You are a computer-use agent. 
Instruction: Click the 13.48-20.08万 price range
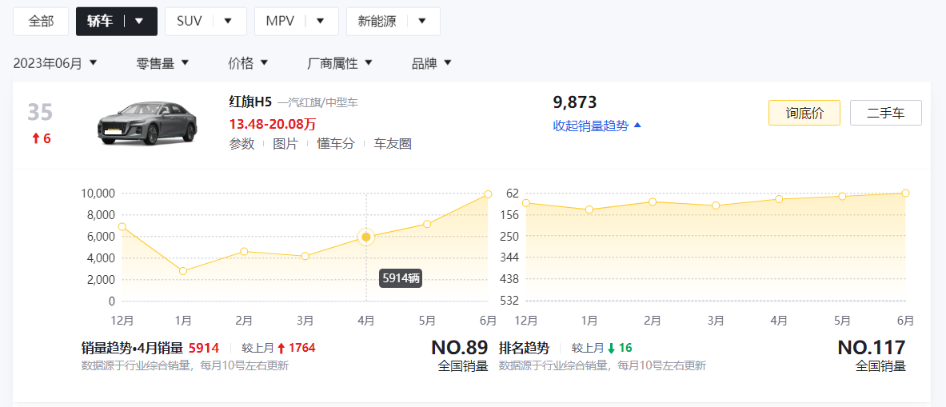point(273,124)
